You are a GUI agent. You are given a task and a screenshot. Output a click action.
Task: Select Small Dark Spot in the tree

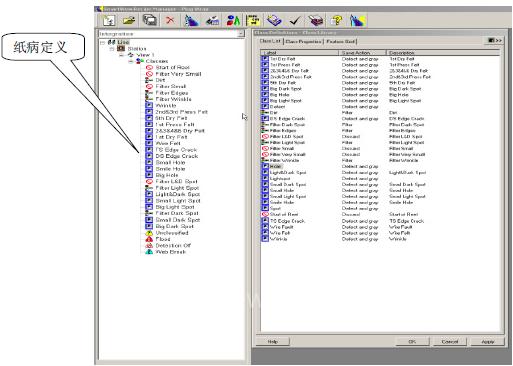click(x=178, y=220)
